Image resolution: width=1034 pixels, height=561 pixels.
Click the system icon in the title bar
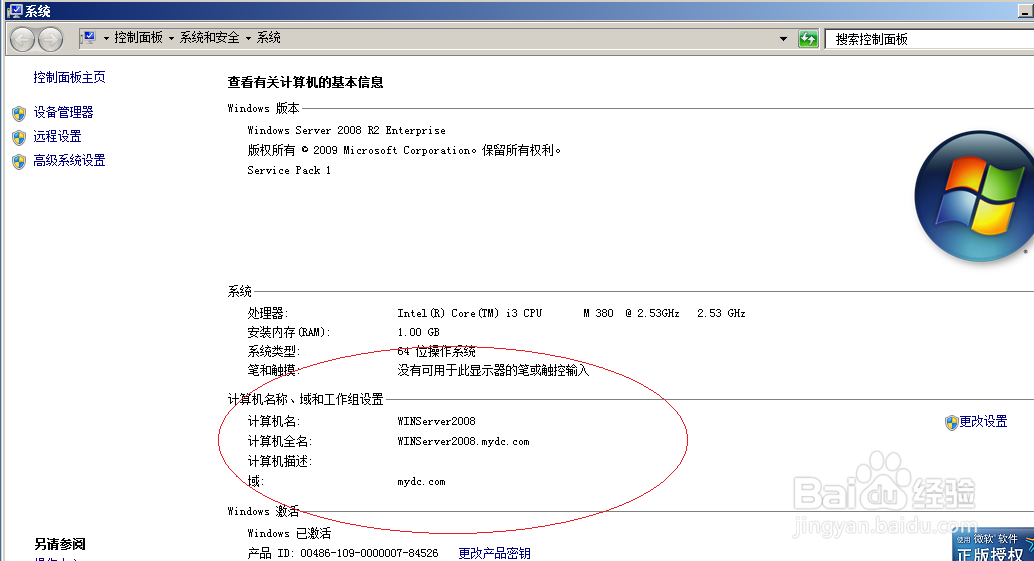[x=15, y=11]
